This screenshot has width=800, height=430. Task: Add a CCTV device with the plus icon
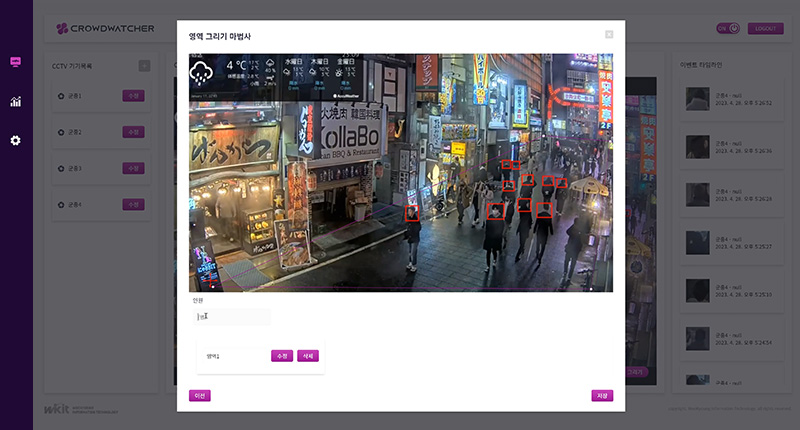[144, 66]
